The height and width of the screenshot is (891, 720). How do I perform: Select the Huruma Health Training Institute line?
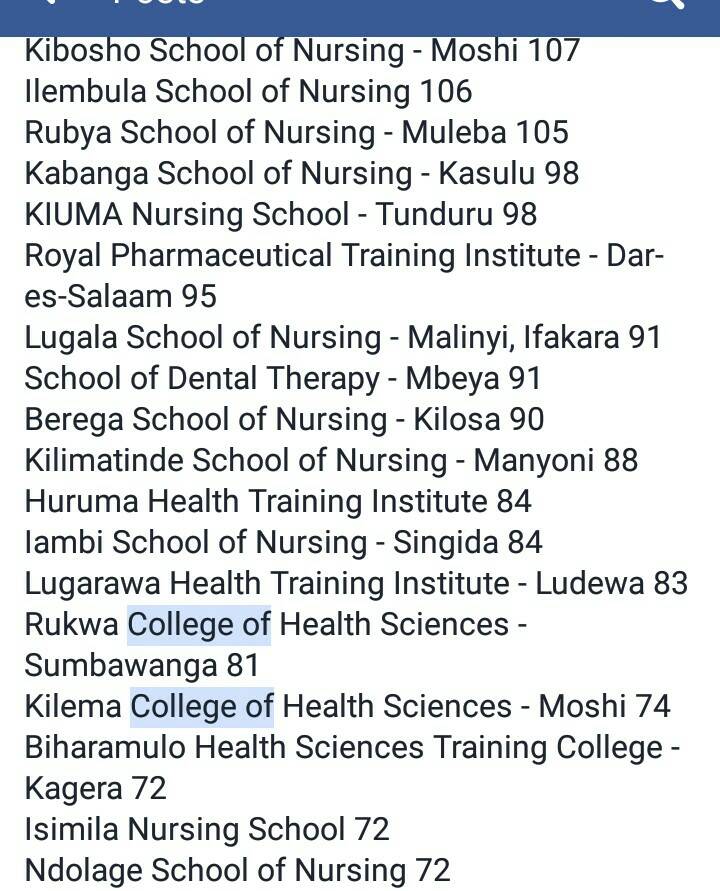[278, 501]
